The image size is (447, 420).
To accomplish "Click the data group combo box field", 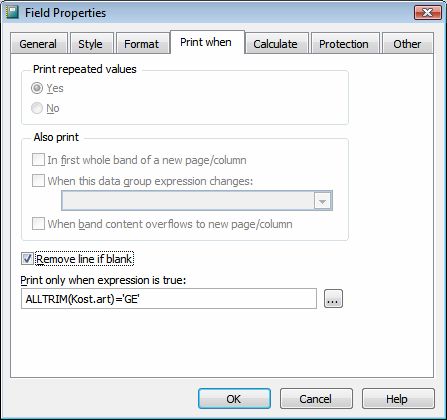I will (197, 201).
